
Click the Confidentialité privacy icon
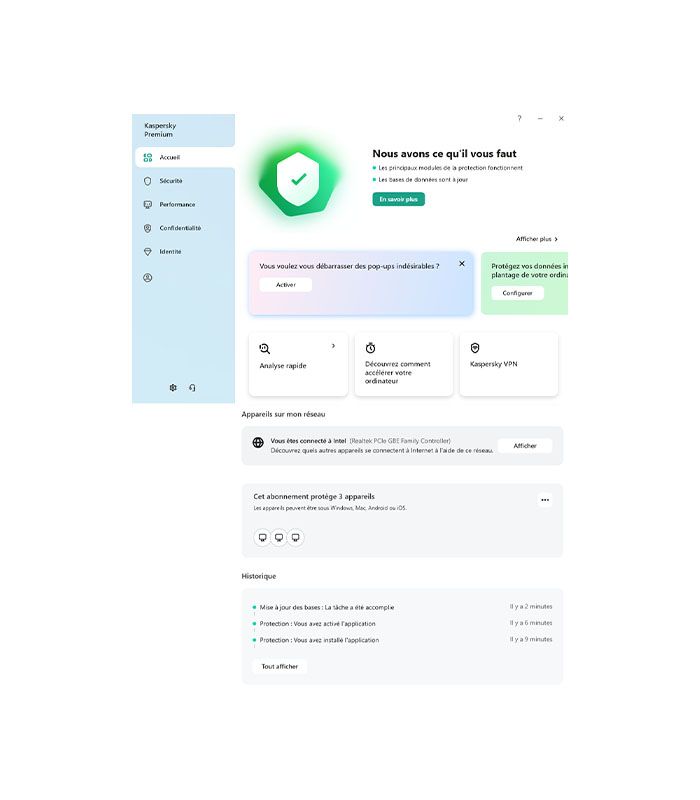tap(147, 228)
